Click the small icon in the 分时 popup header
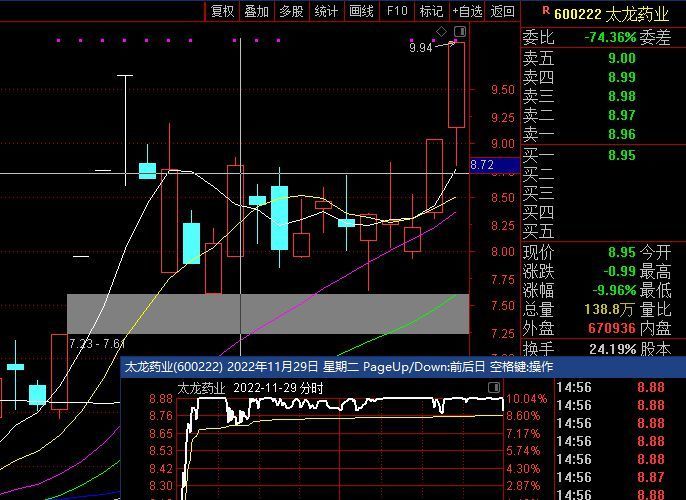This screenshot has width=686, height=500. [x=493, y=387]
